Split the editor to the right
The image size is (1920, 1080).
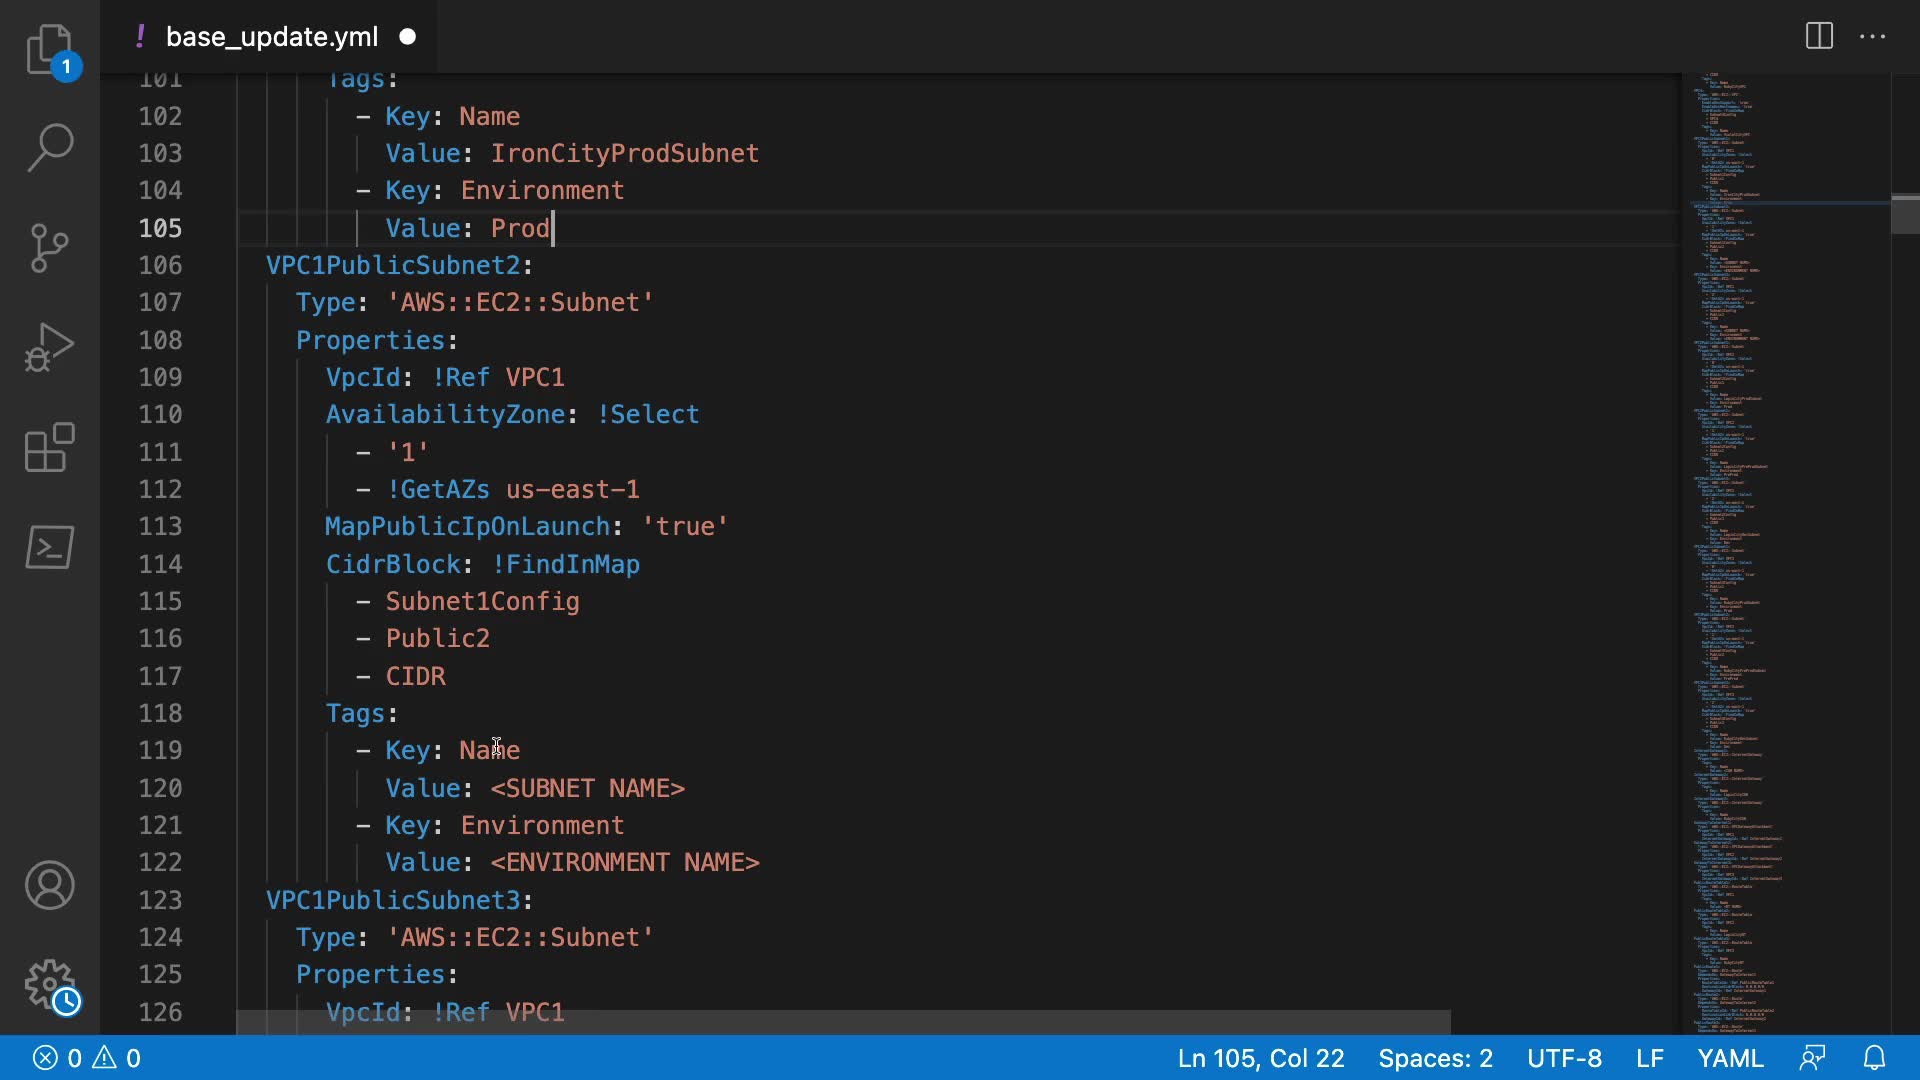[1819, 37]
